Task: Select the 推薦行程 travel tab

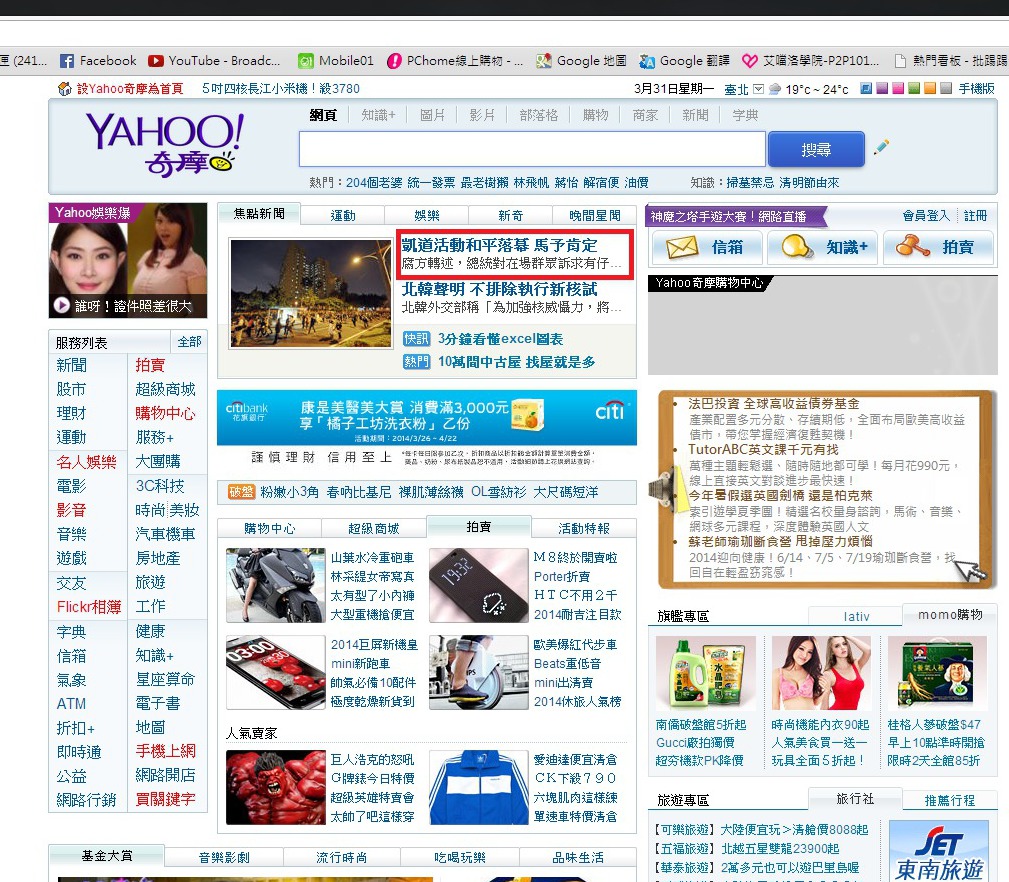Action: (x=950, y=800)
